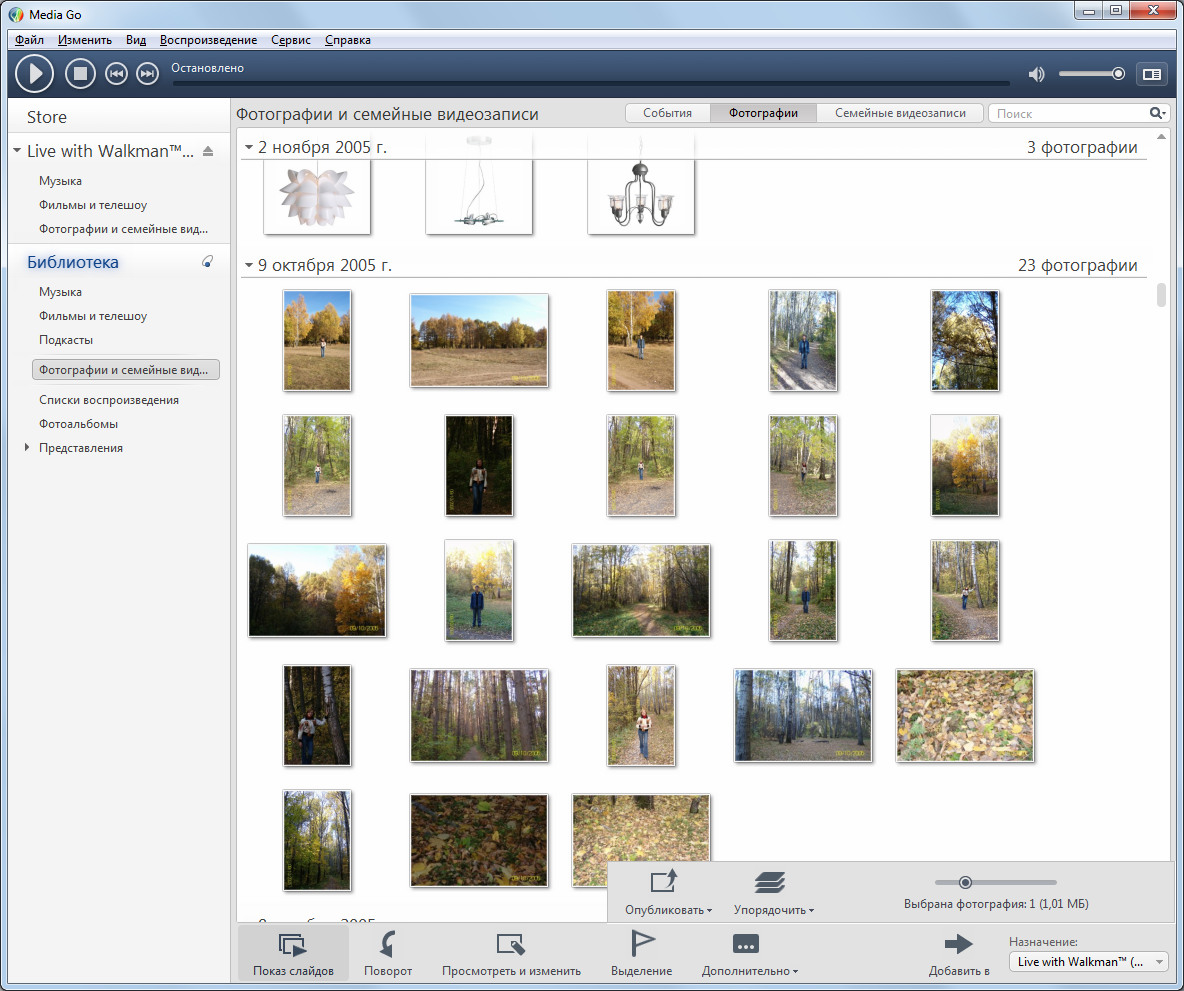The width and height of the screenshot is (1184, 991).
Task: Skip to the next track
Action: [x=147, y=73]
